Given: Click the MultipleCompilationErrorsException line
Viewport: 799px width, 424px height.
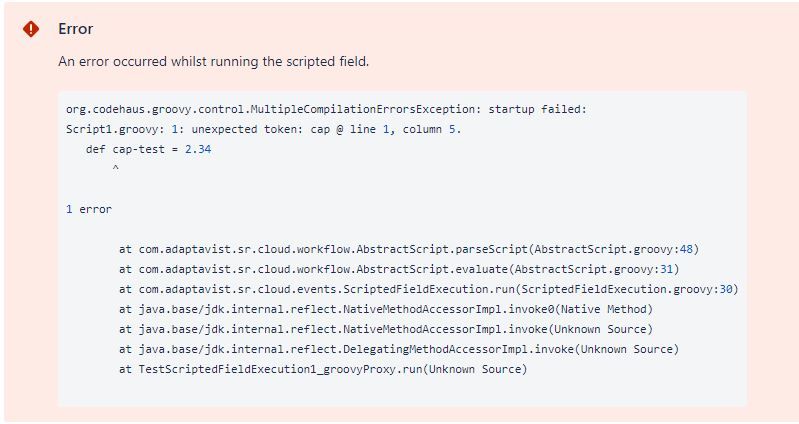Looking at the screenshot, I should click(x=326, y=109).
